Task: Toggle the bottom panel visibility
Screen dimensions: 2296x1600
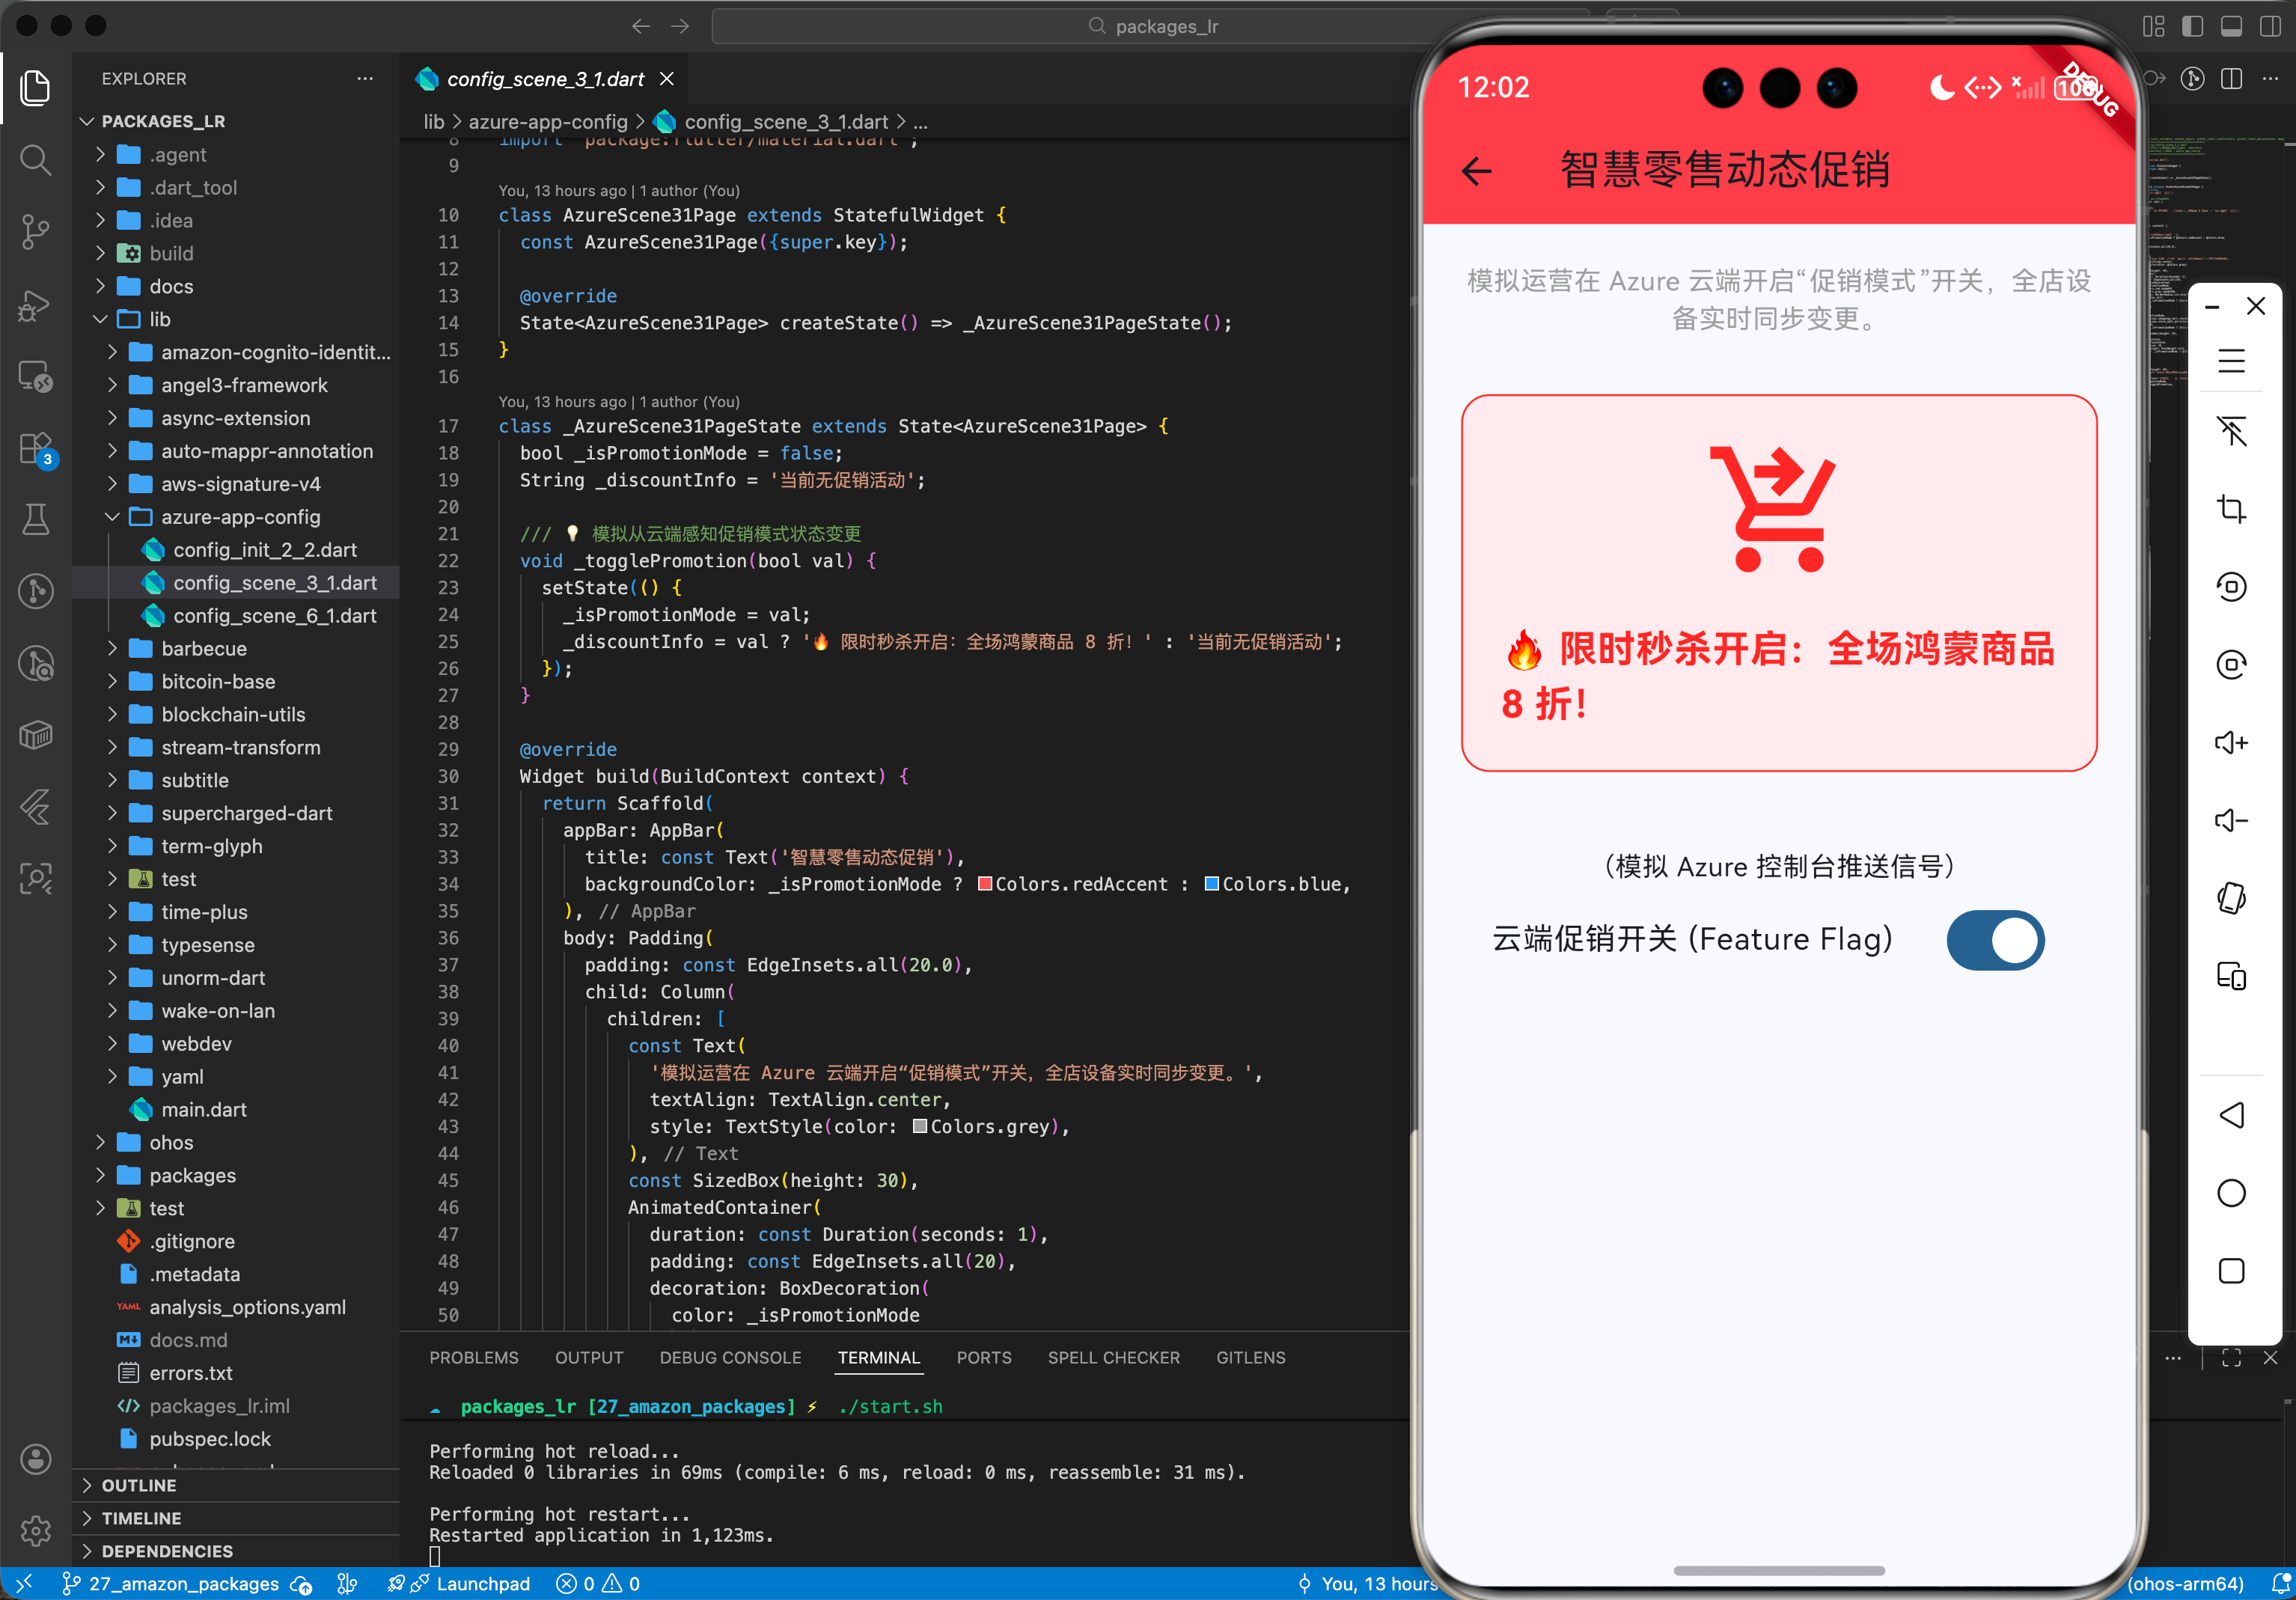Action: pyautogui.click(x=2231, y=26)
